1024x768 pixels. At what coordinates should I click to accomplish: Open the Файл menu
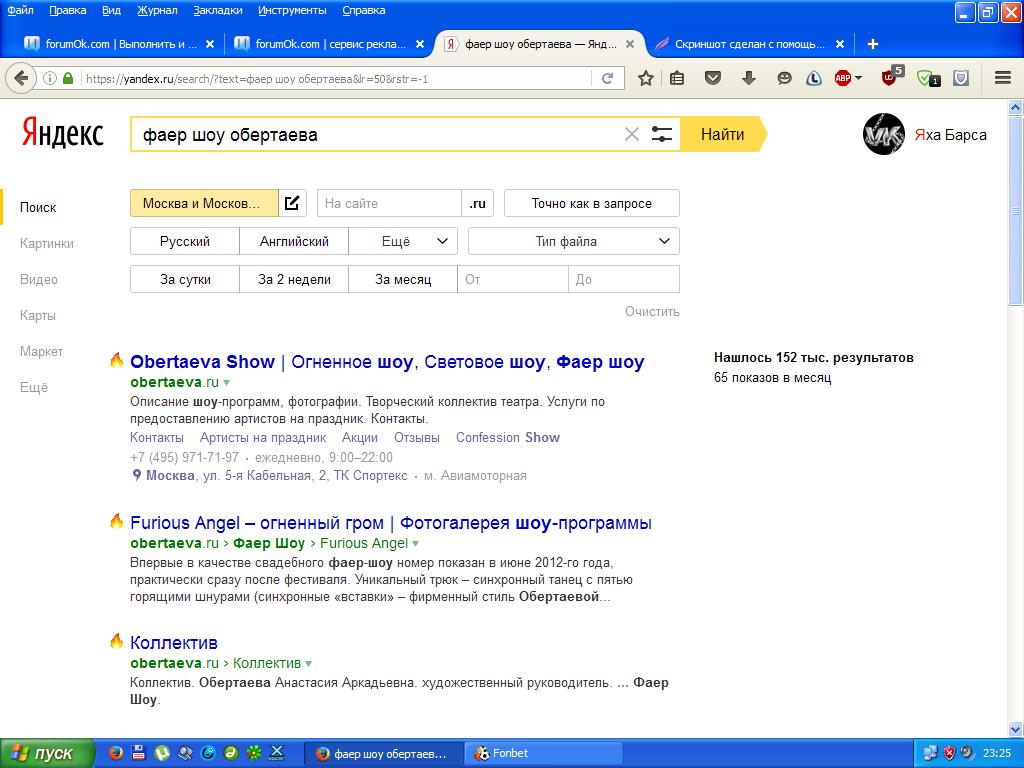coord(20,10)
